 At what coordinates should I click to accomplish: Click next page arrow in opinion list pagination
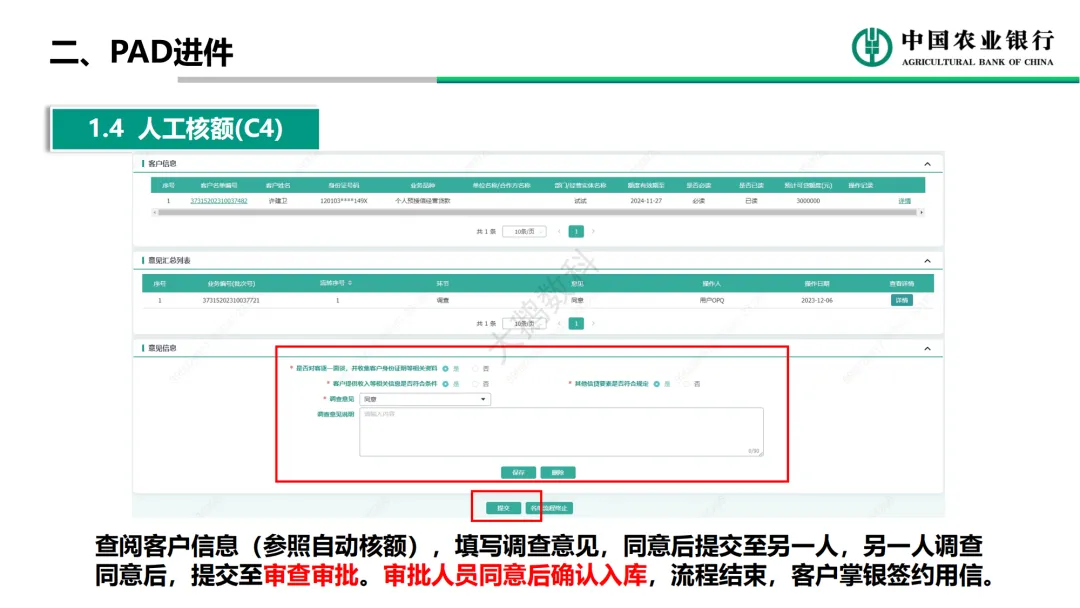pos(593,324)
